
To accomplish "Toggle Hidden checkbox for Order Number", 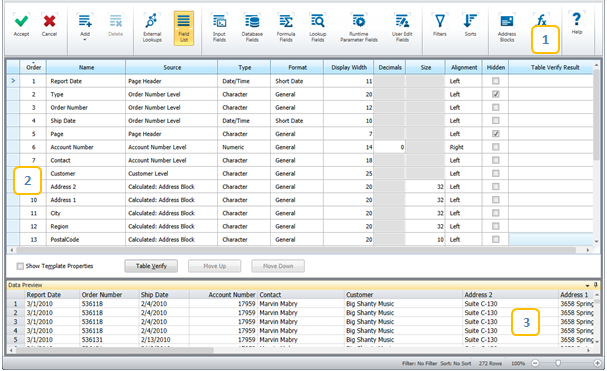I will pyautogui.click(x=496, y=107).
